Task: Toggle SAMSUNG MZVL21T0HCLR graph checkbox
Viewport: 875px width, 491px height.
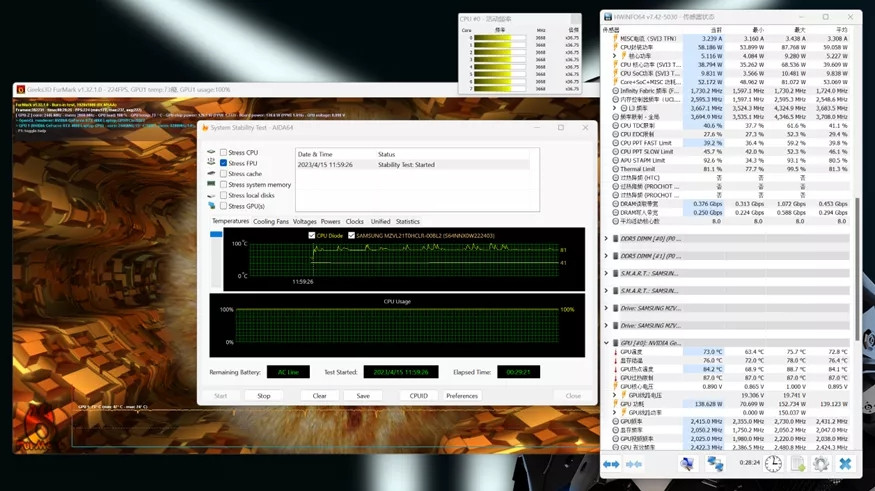Action: 351,235
